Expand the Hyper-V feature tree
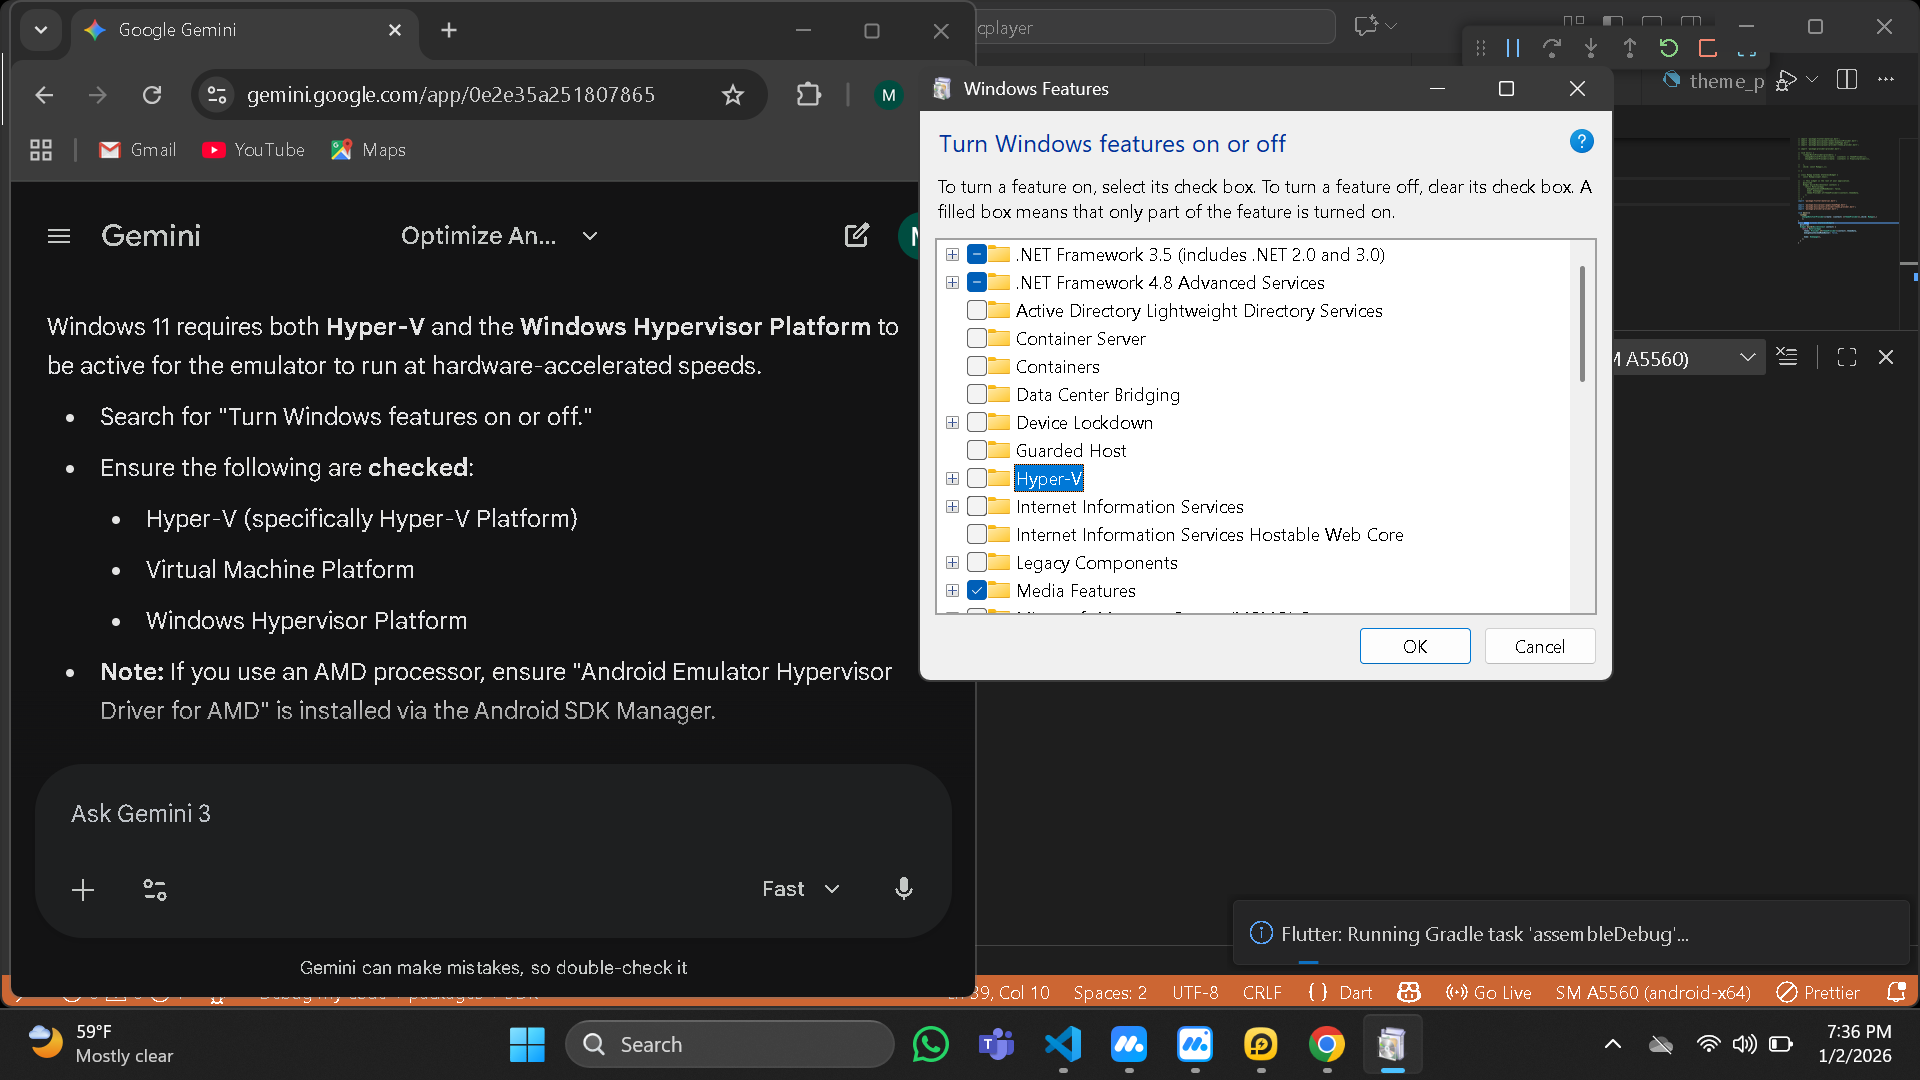The height and width of the screenshot is (1080, 1920). click(x=953, y=479)
